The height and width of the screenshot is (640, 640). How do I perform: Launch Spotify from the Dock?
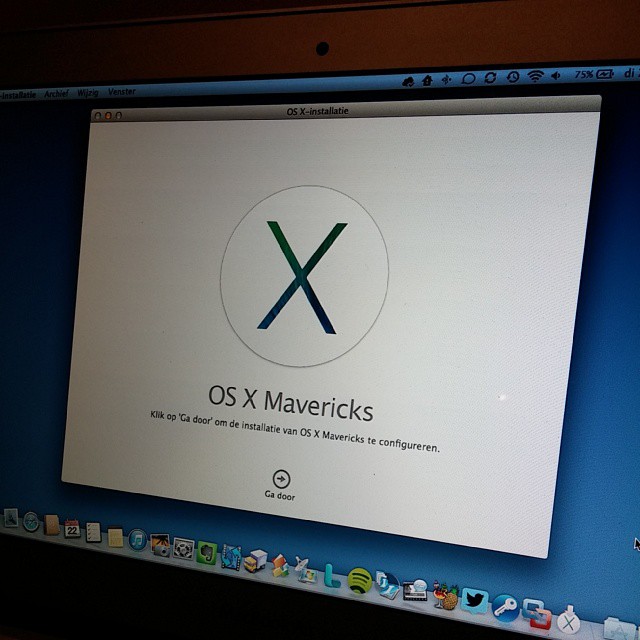tap(360, 581)
